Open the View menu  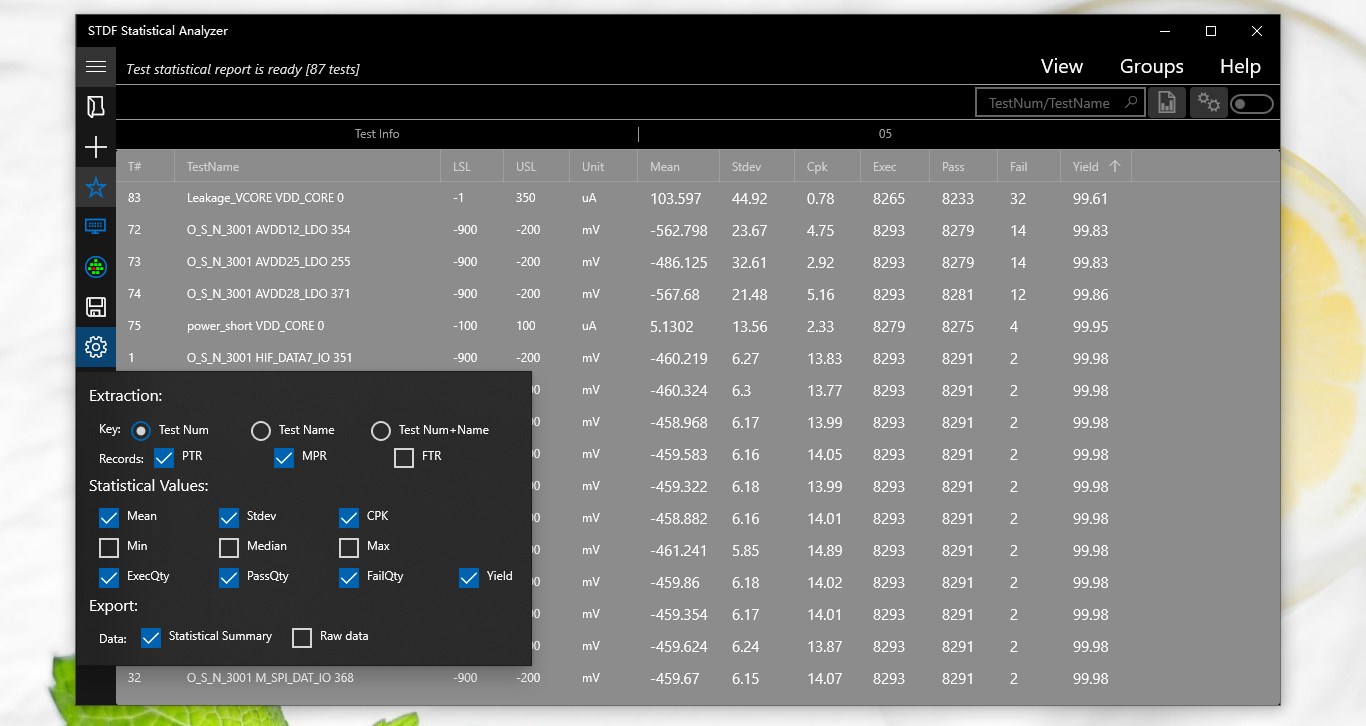[1062, 66]
